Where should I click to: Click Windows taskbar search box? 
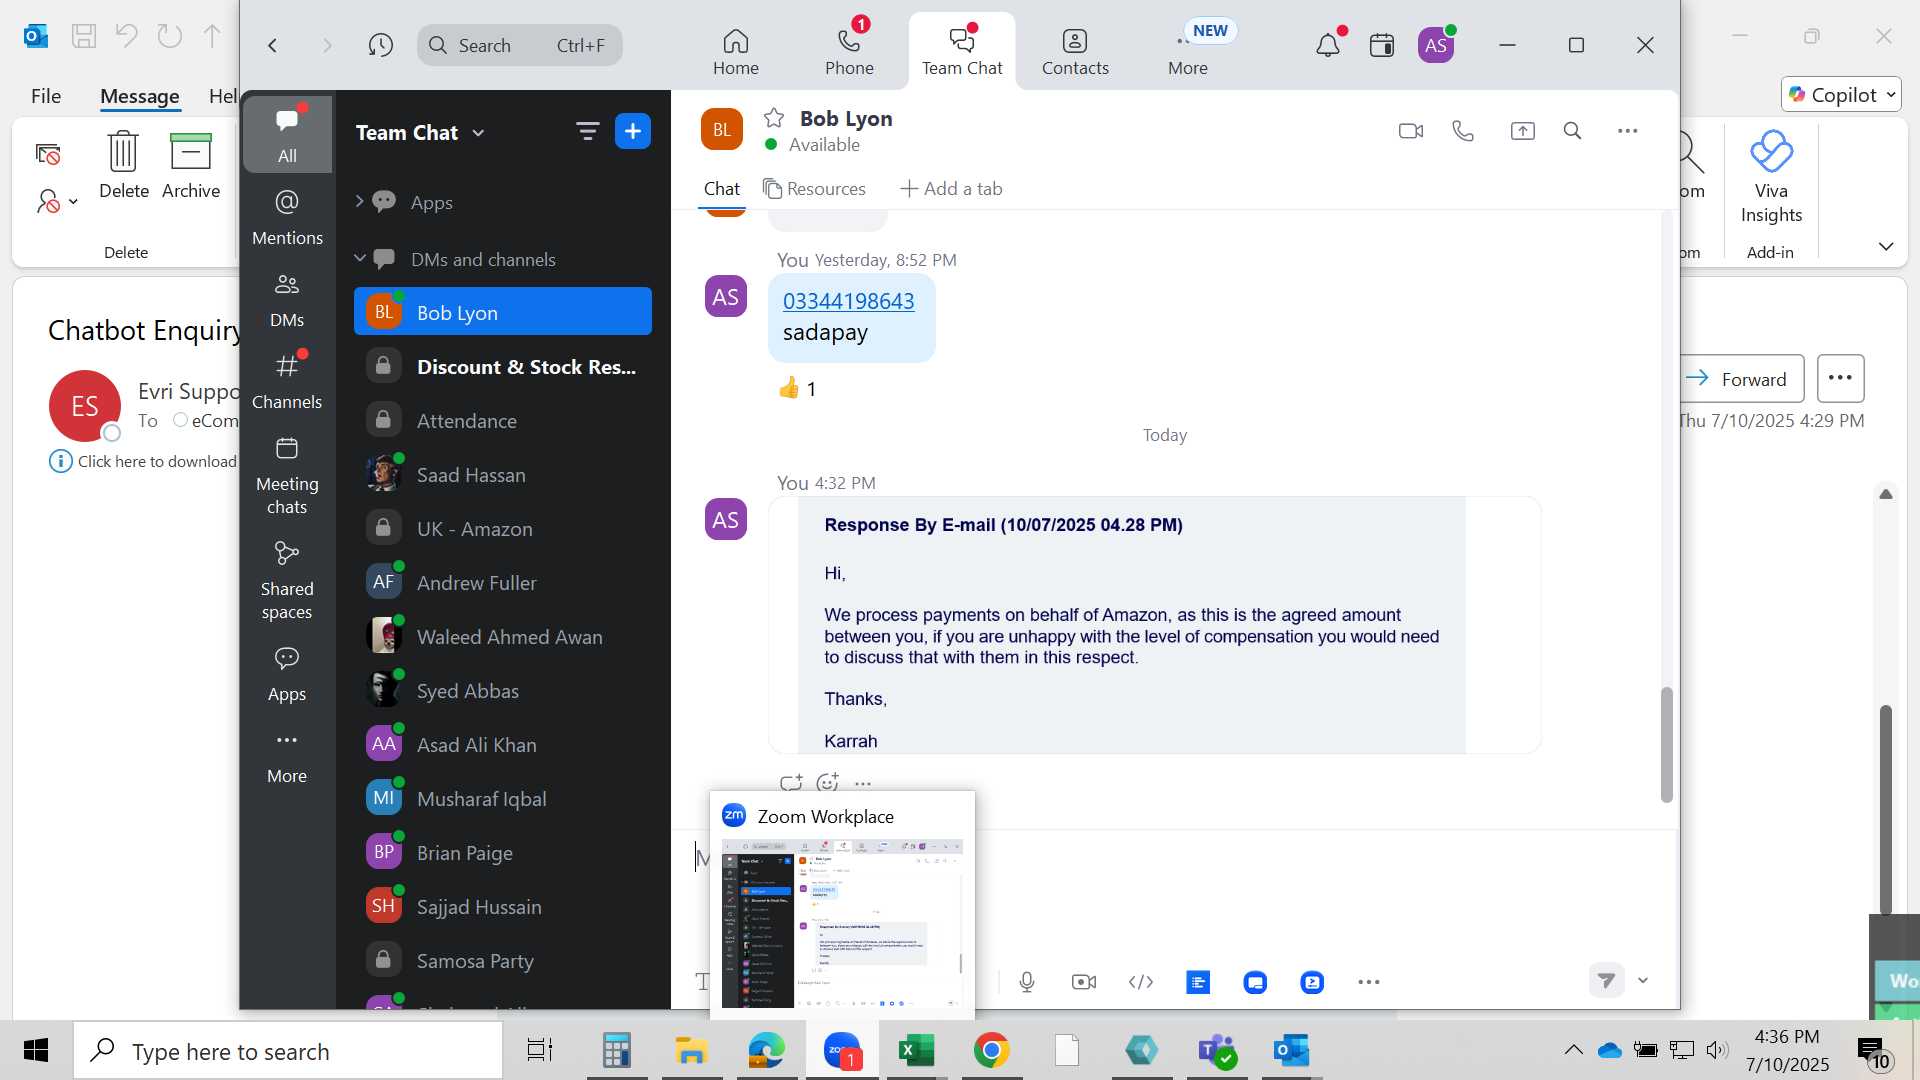288,1051
